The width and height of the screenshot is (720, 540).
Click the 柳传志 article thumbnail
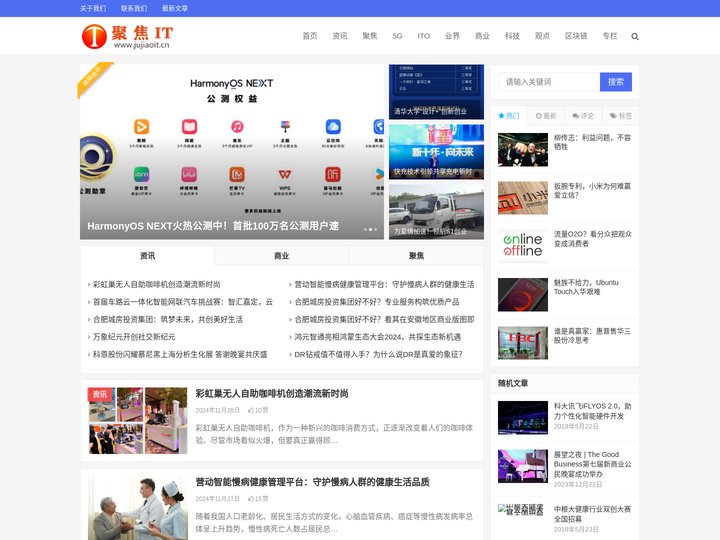tap(523, 150)
